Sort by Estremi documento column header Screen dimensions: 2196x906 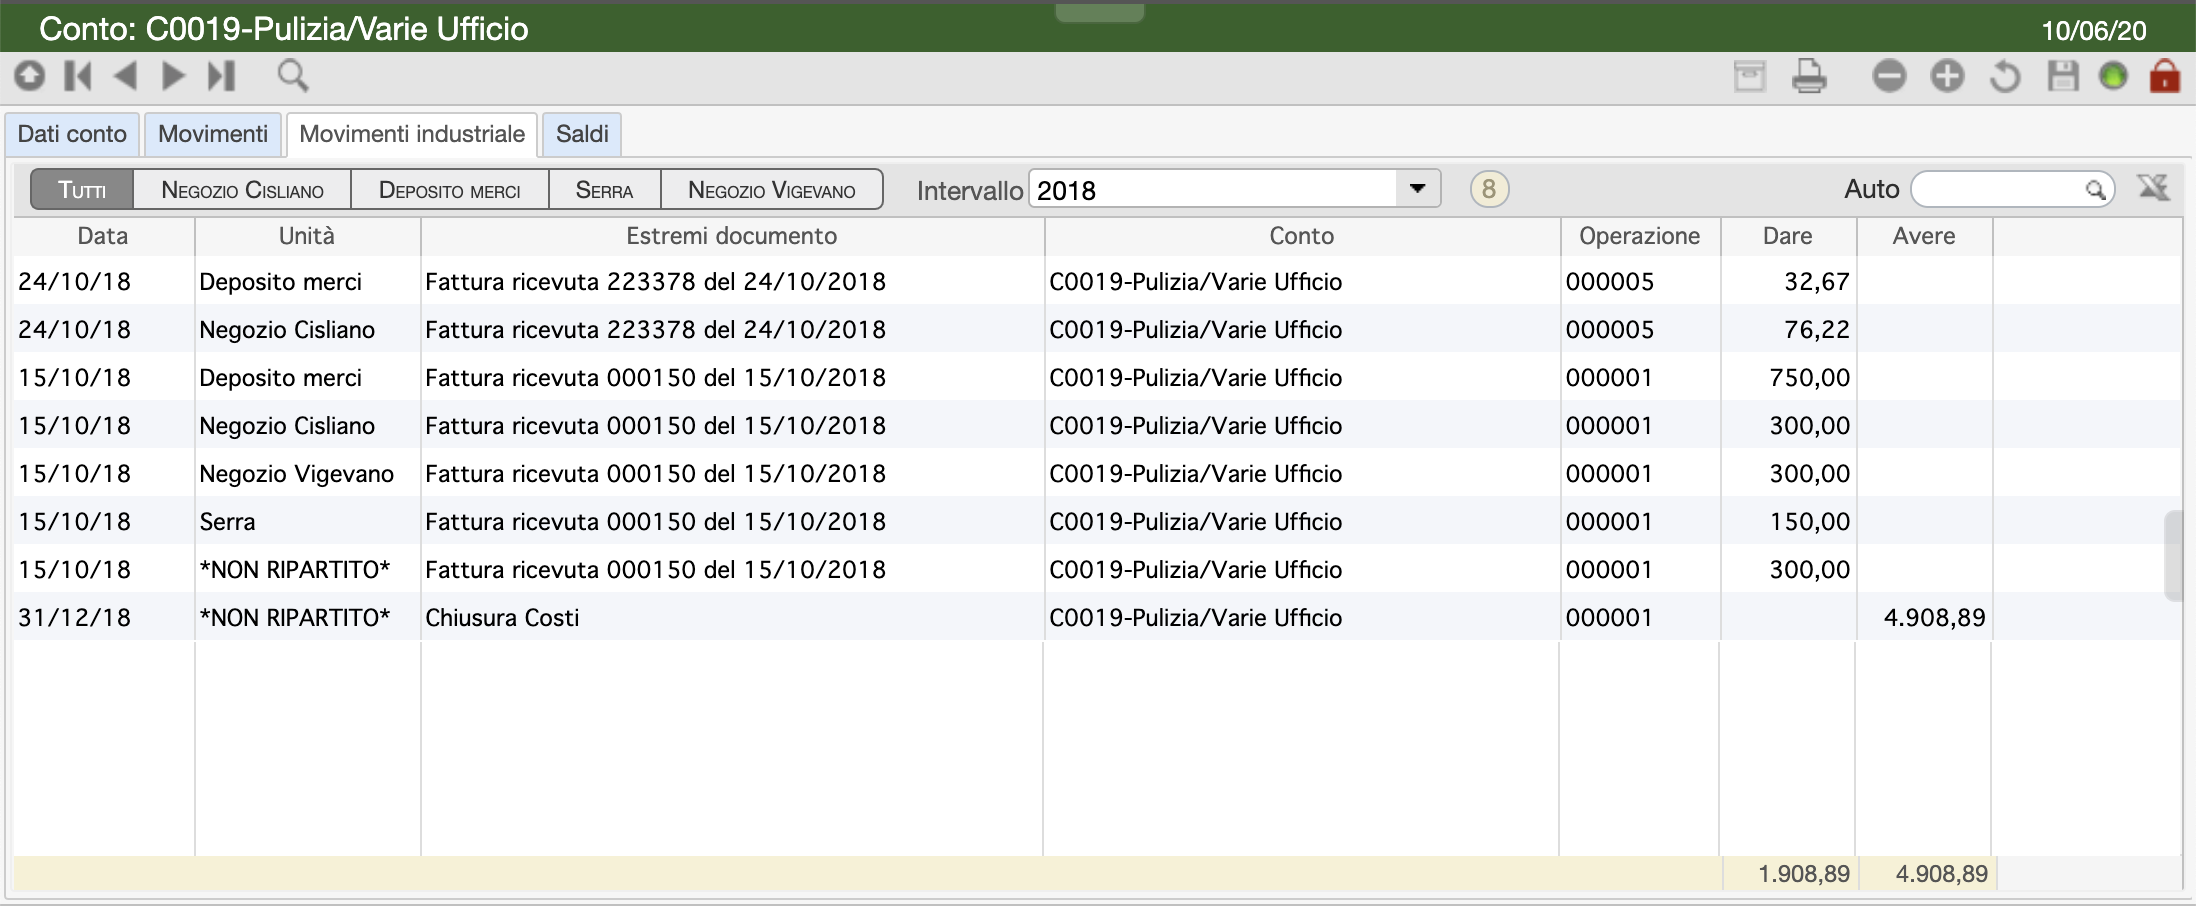click(732, 236)
